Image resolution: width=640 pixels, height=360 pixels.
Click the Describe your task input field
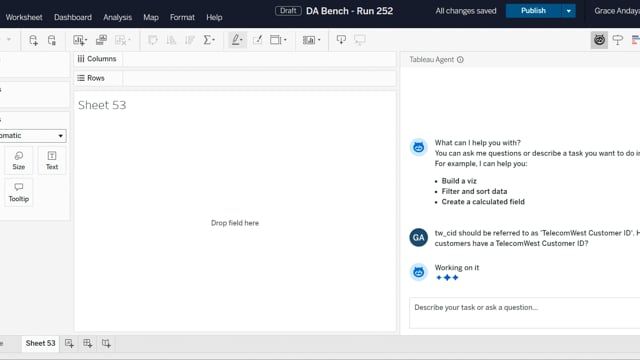pyautogui.click(x=524, y=313)
